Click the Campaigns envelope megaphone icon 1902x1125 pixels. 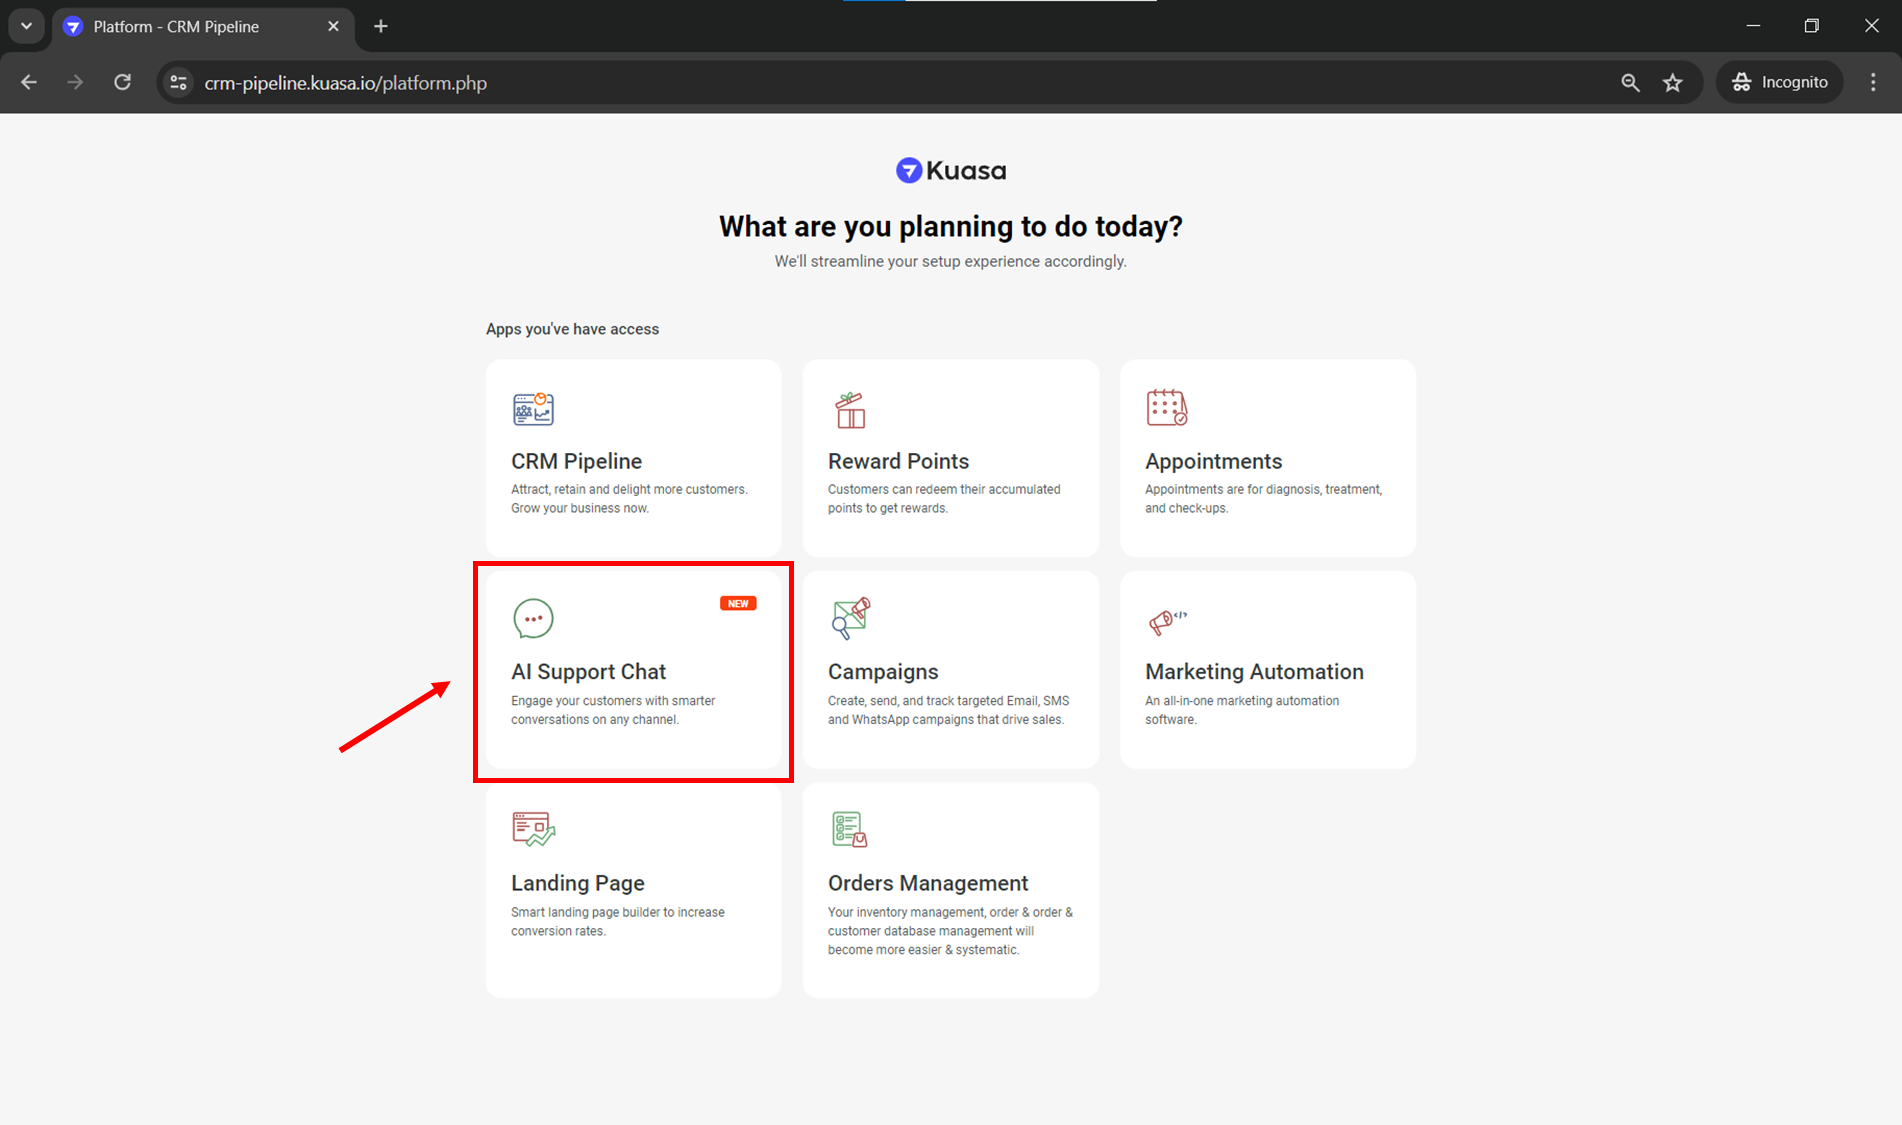tap(850, 618)
